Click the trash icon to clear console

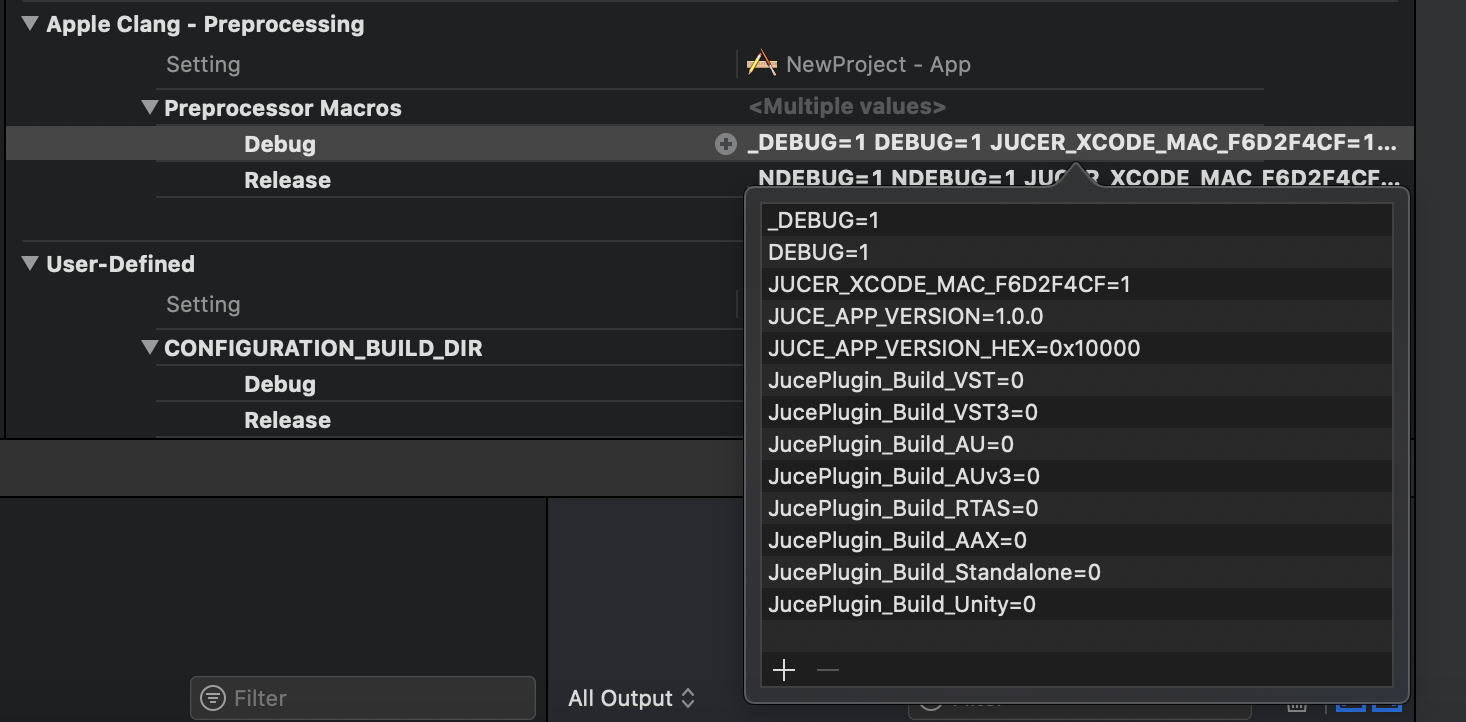(1297, 706)
